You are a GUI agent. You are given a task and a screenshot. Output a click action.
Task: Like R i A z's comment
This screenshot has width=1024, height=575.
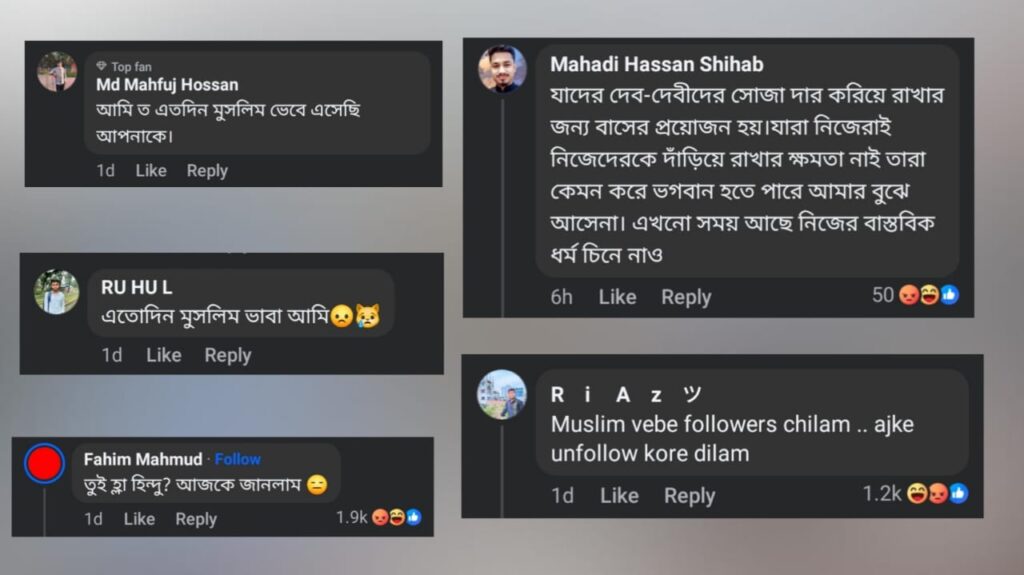(x=619, y=495)
